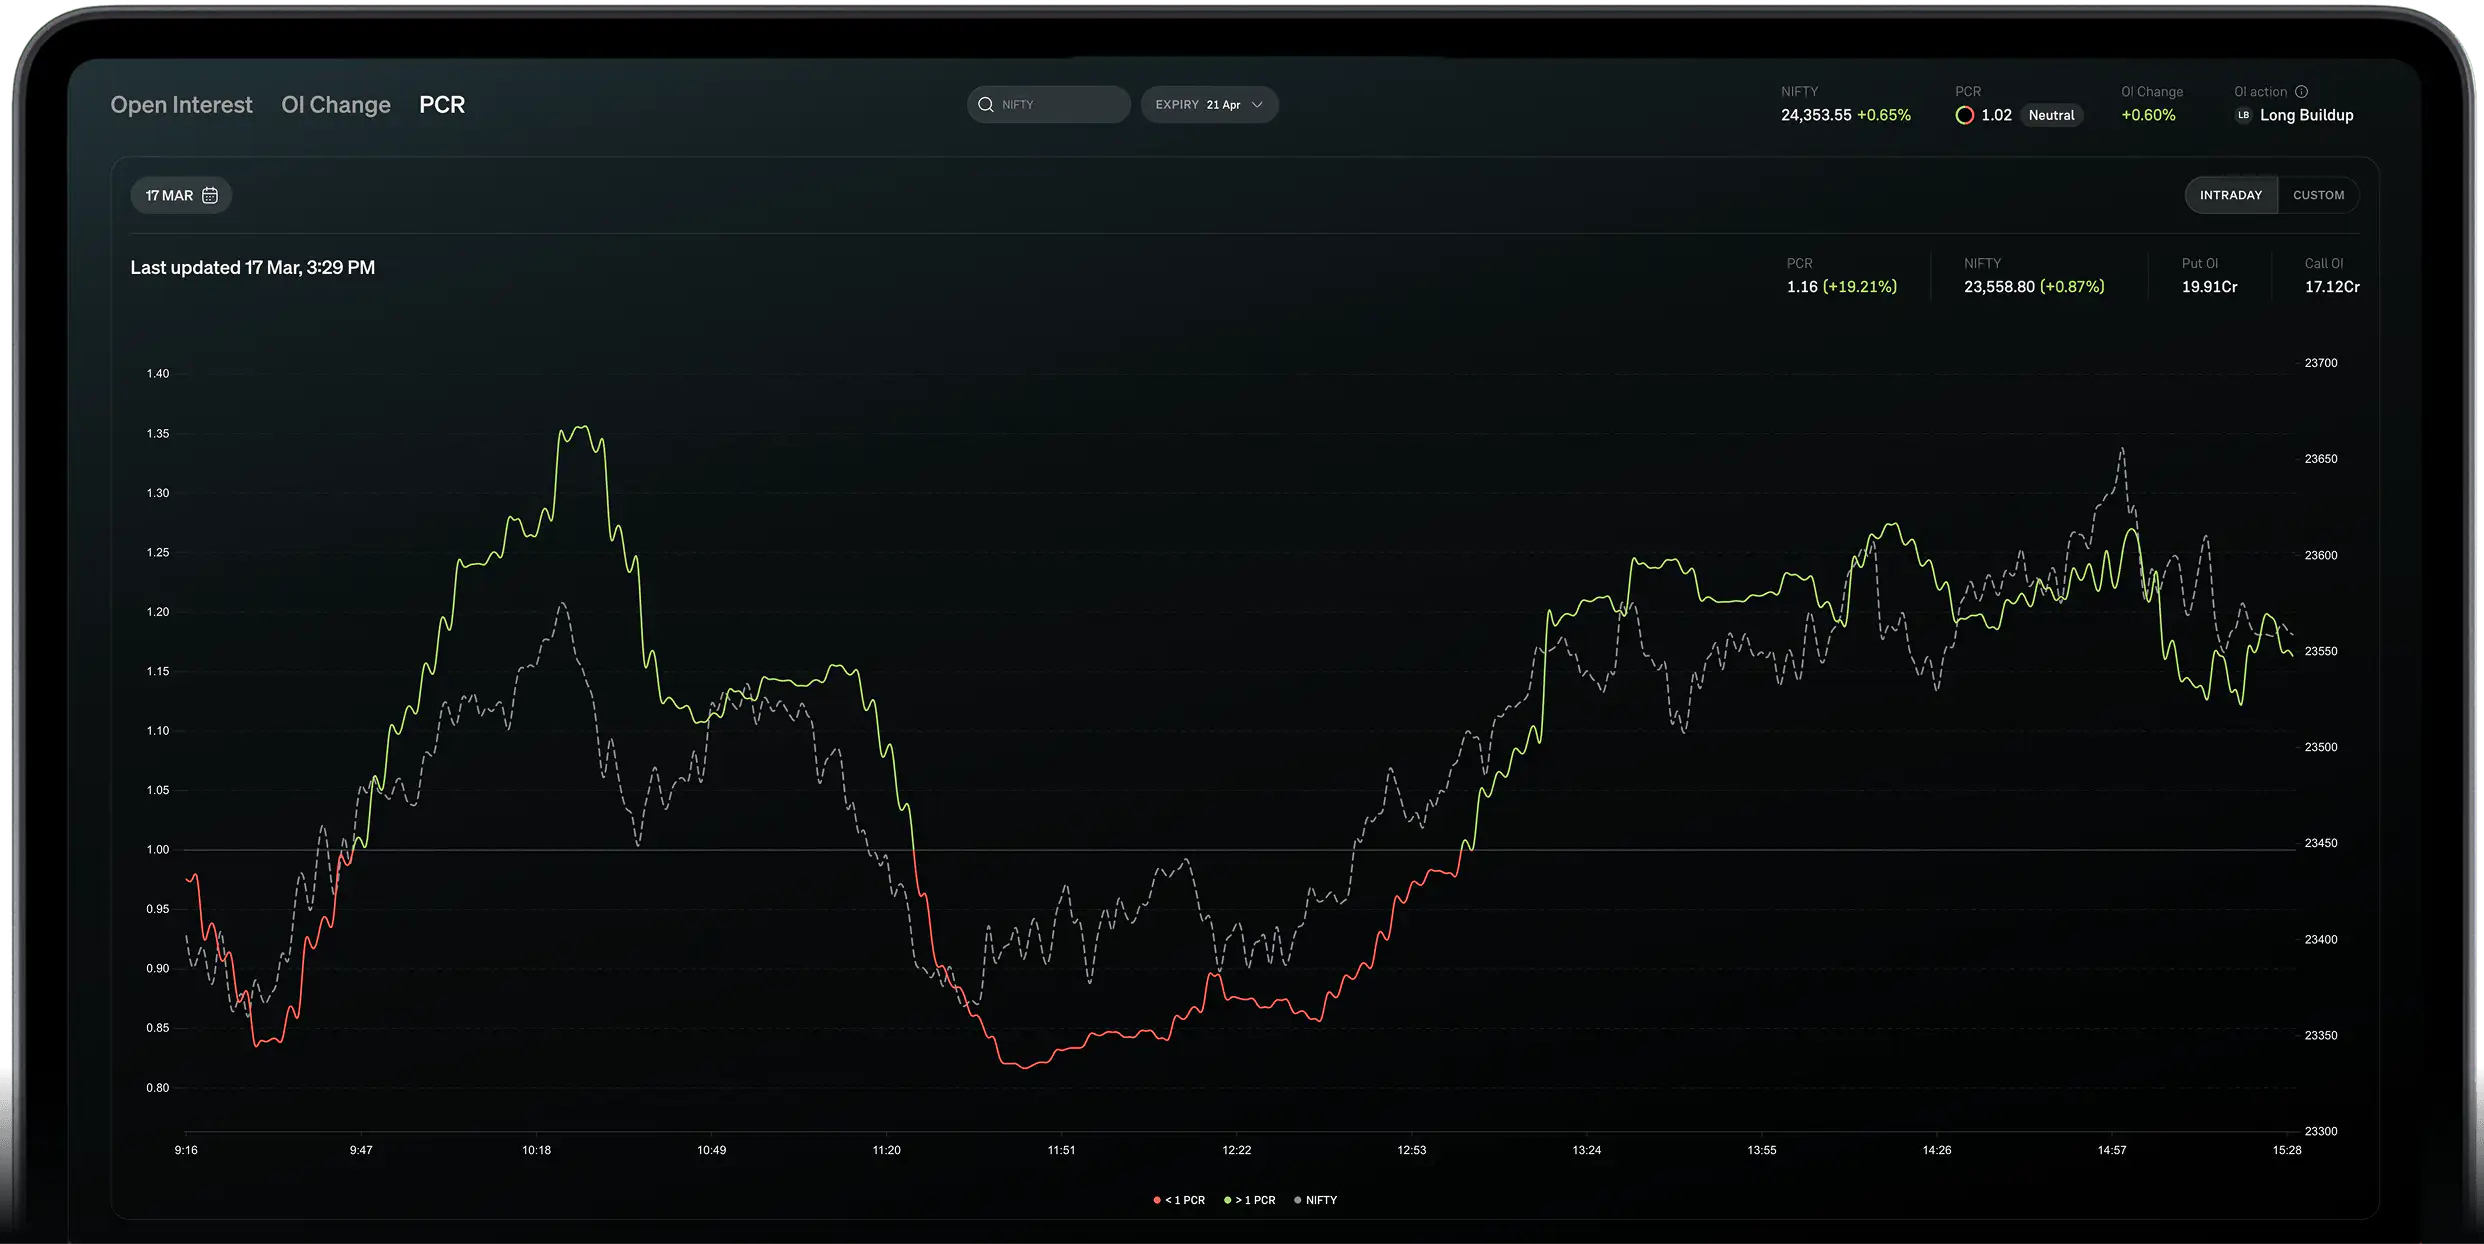Click the header NIFTY value 24,353.55
Viewport: 2484px width, 1244px height.
pyautogui.click(x=1815, y=115)
